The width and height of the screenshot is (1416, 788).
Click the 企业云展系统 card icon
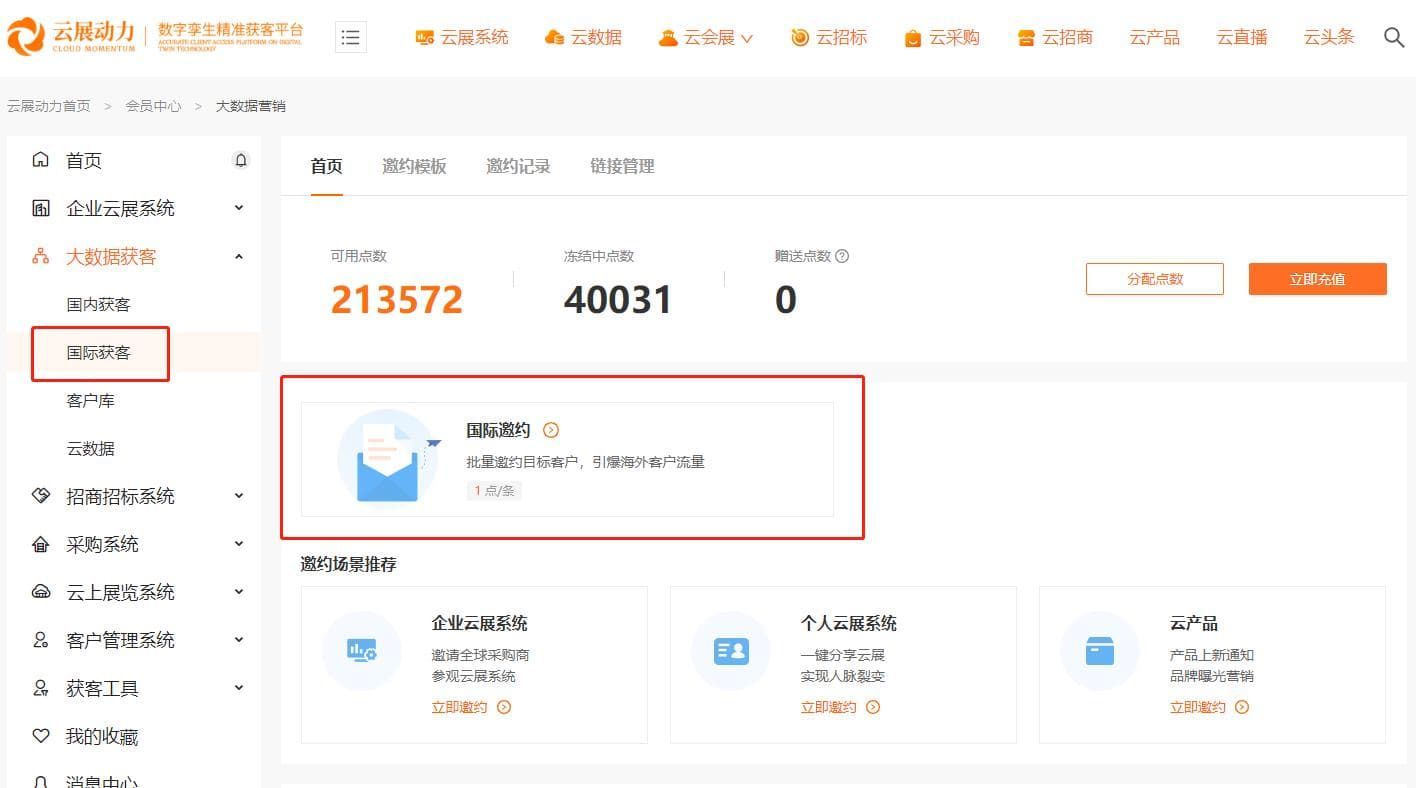point(361,651)
